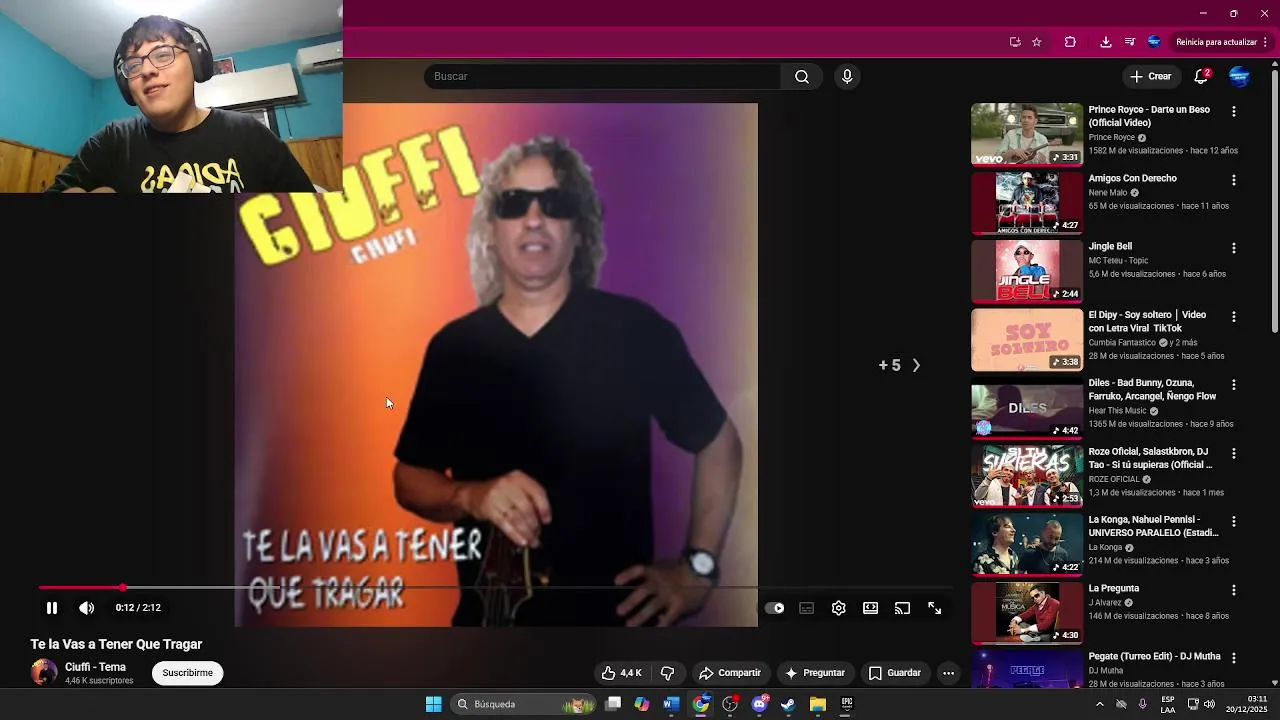Click the YouTube search magnifier button
Viewport: 1280px width, 720px height.
(802, 77)
